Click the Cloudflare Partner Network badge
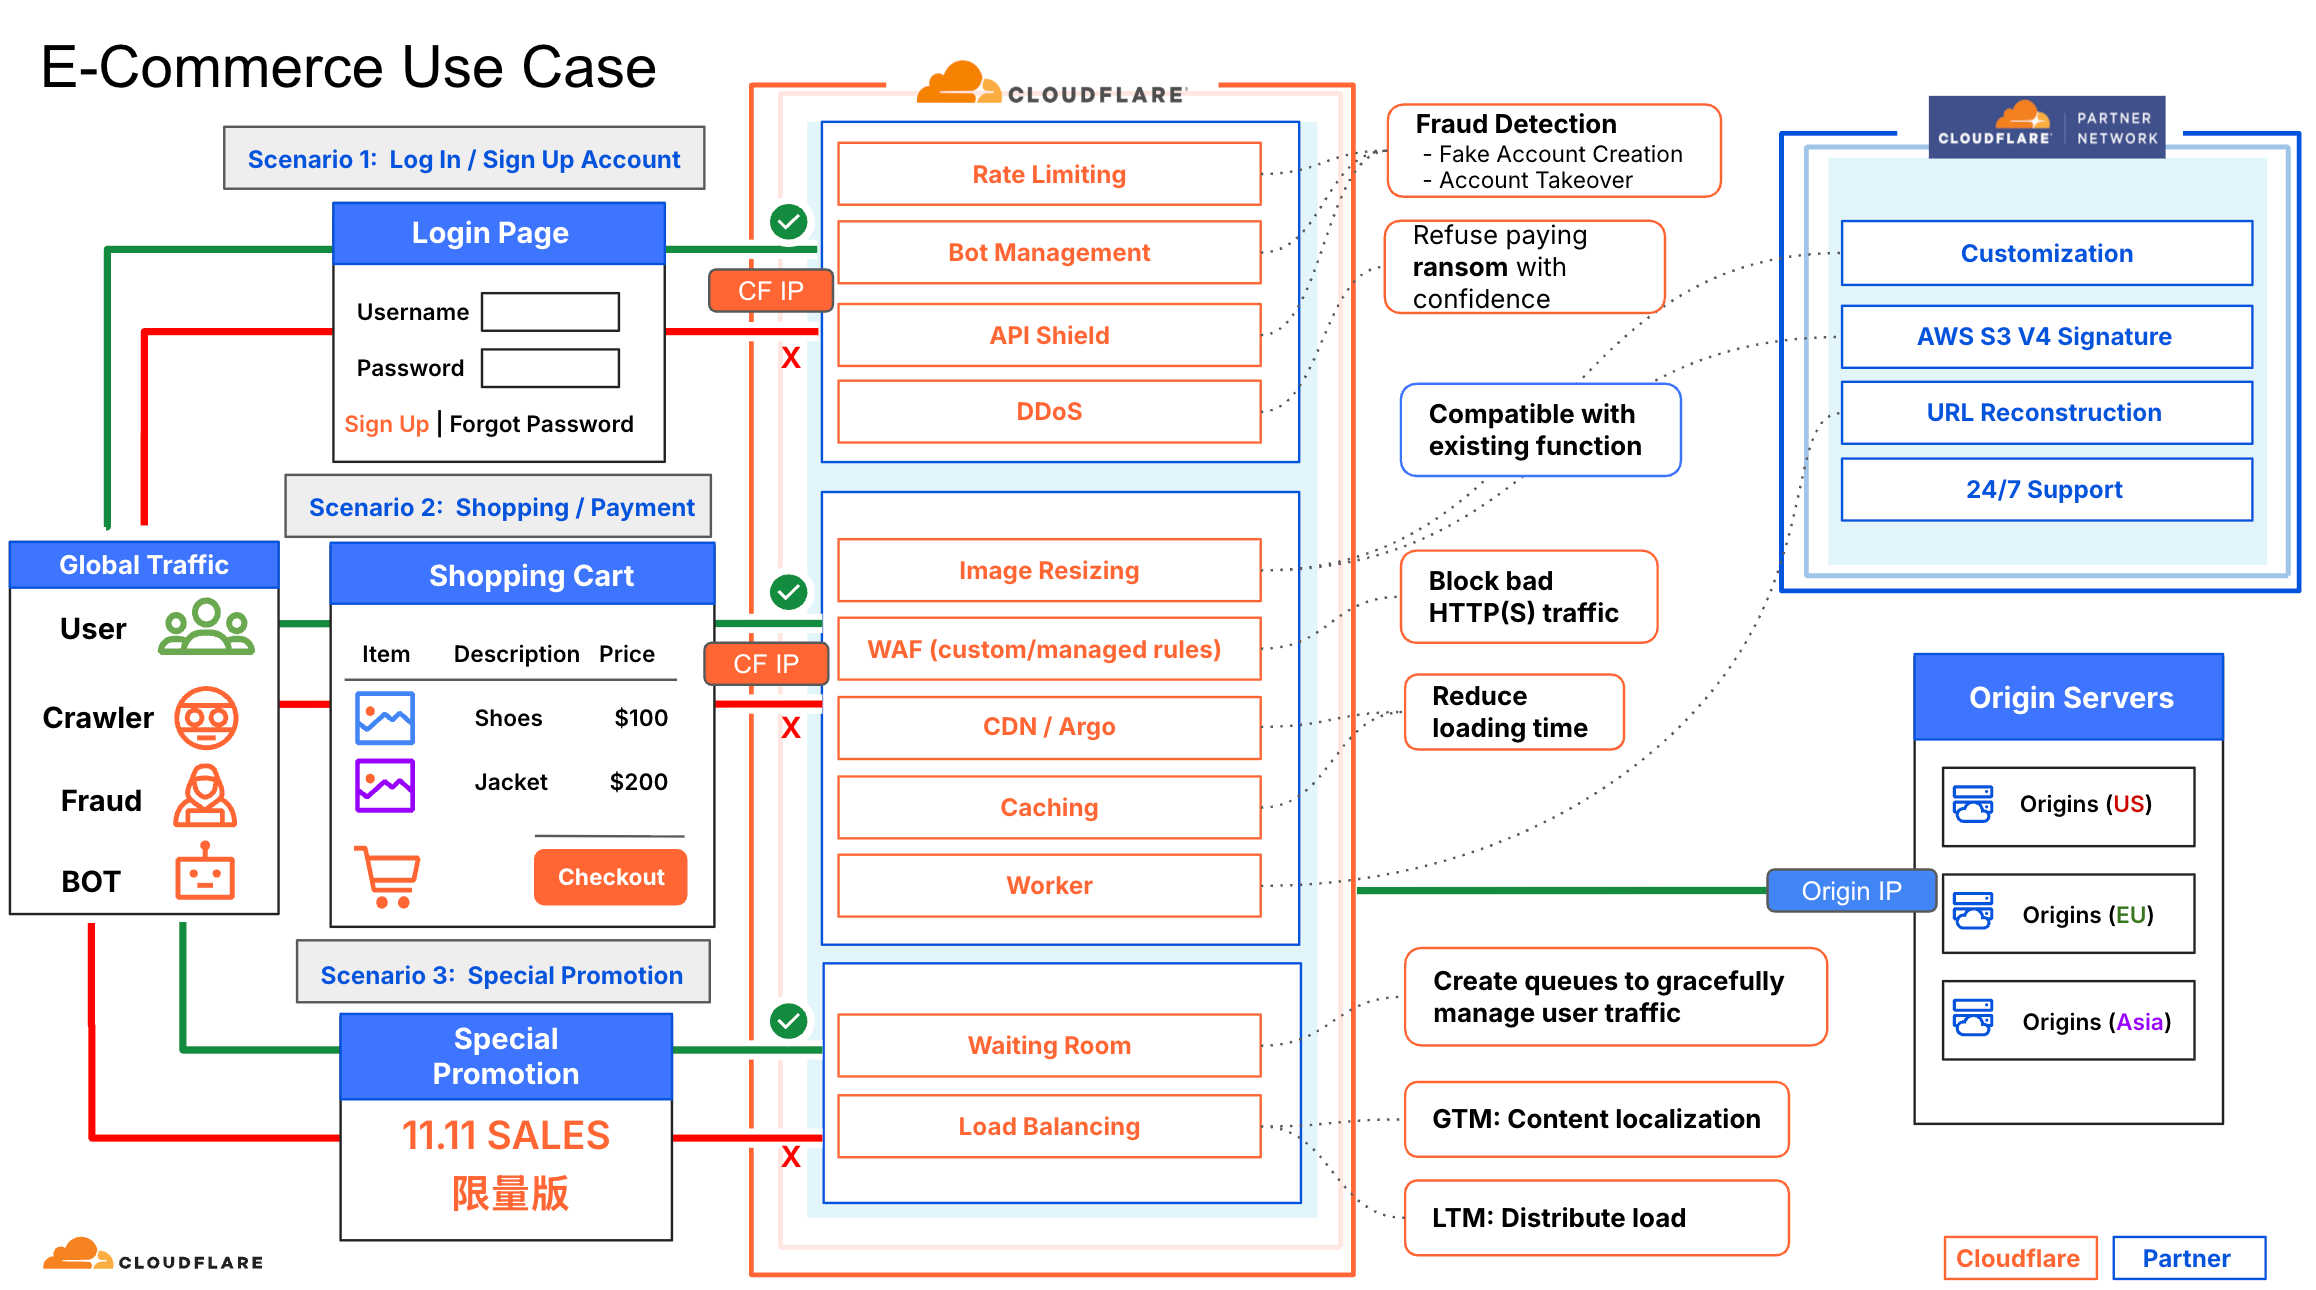 [2047, 127]
